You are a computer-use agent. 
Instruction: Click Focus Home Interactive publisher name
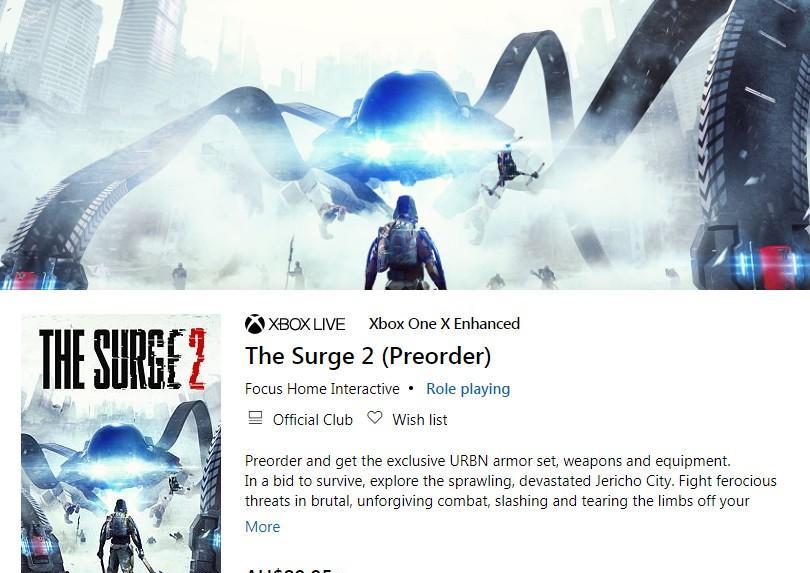pos(322,389)
